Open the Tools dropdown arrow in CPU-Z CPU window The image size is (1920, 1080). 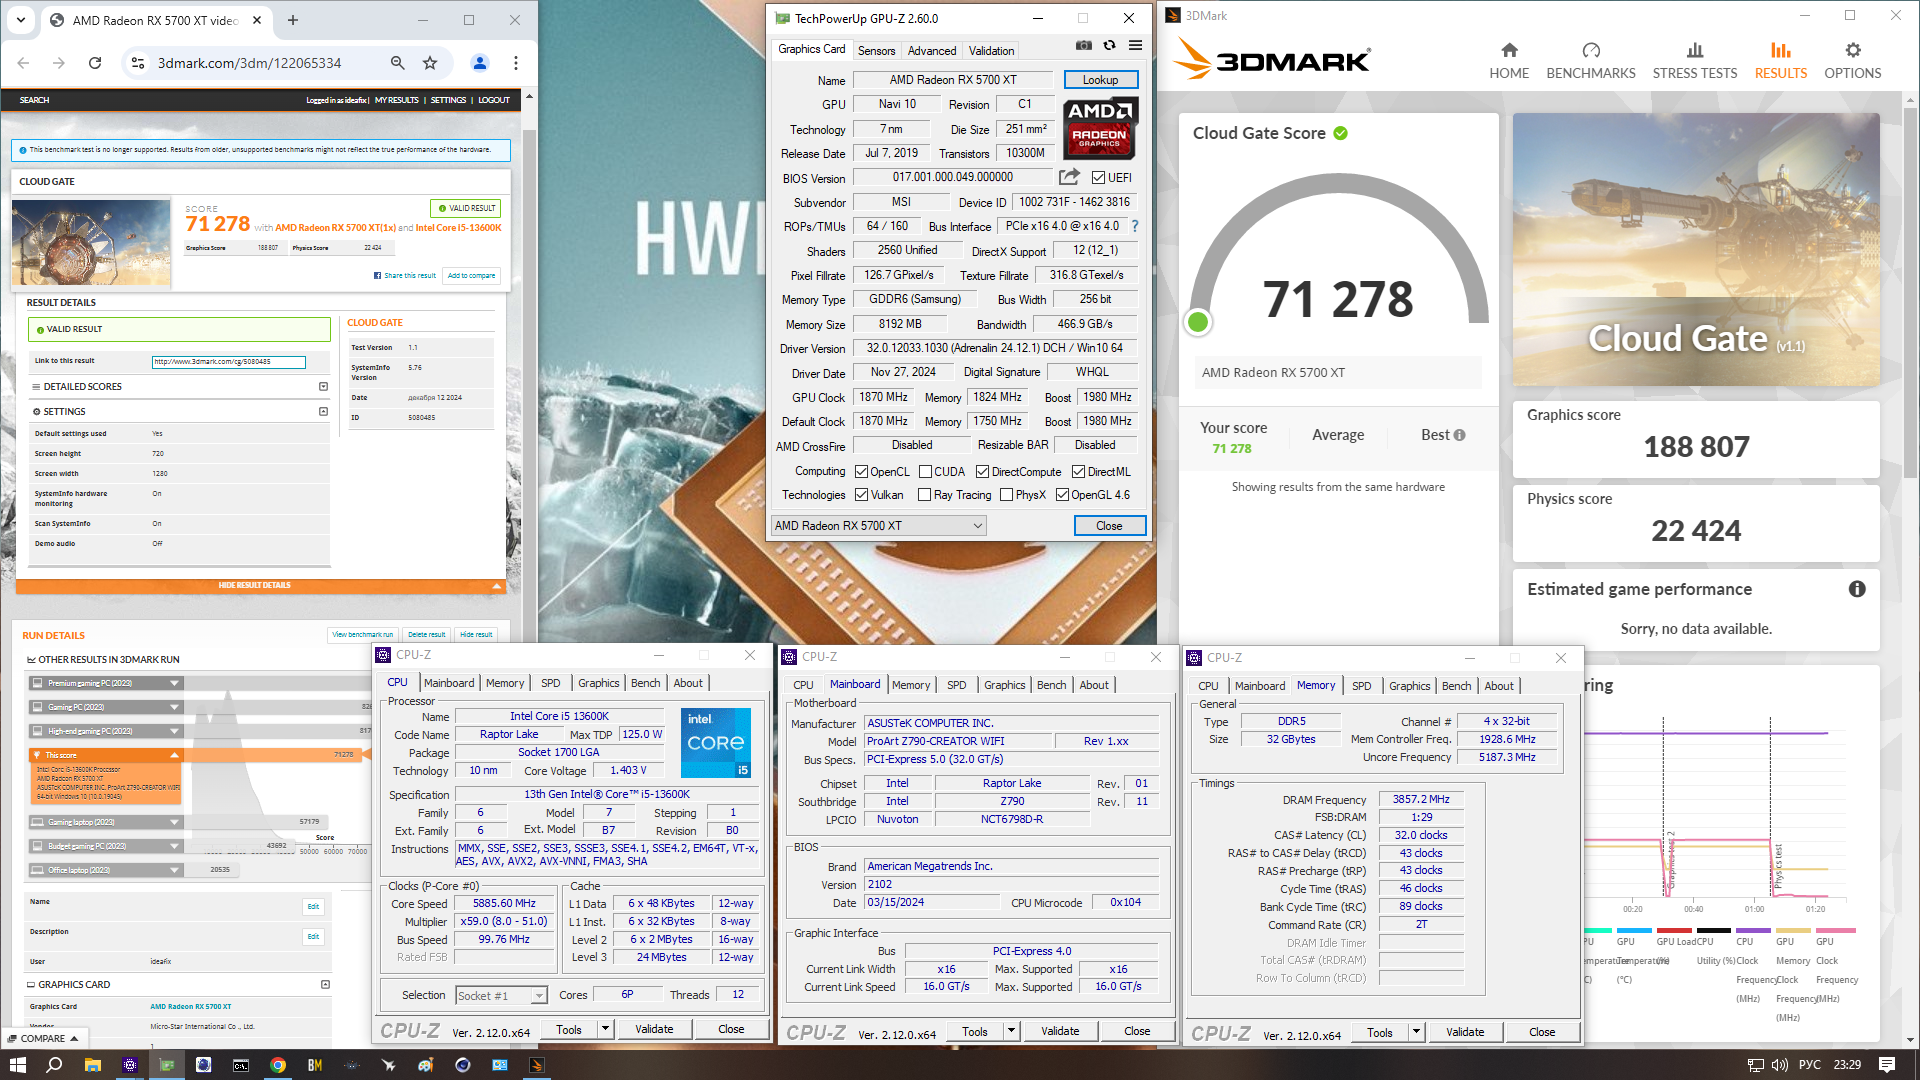click(605, 1029)
